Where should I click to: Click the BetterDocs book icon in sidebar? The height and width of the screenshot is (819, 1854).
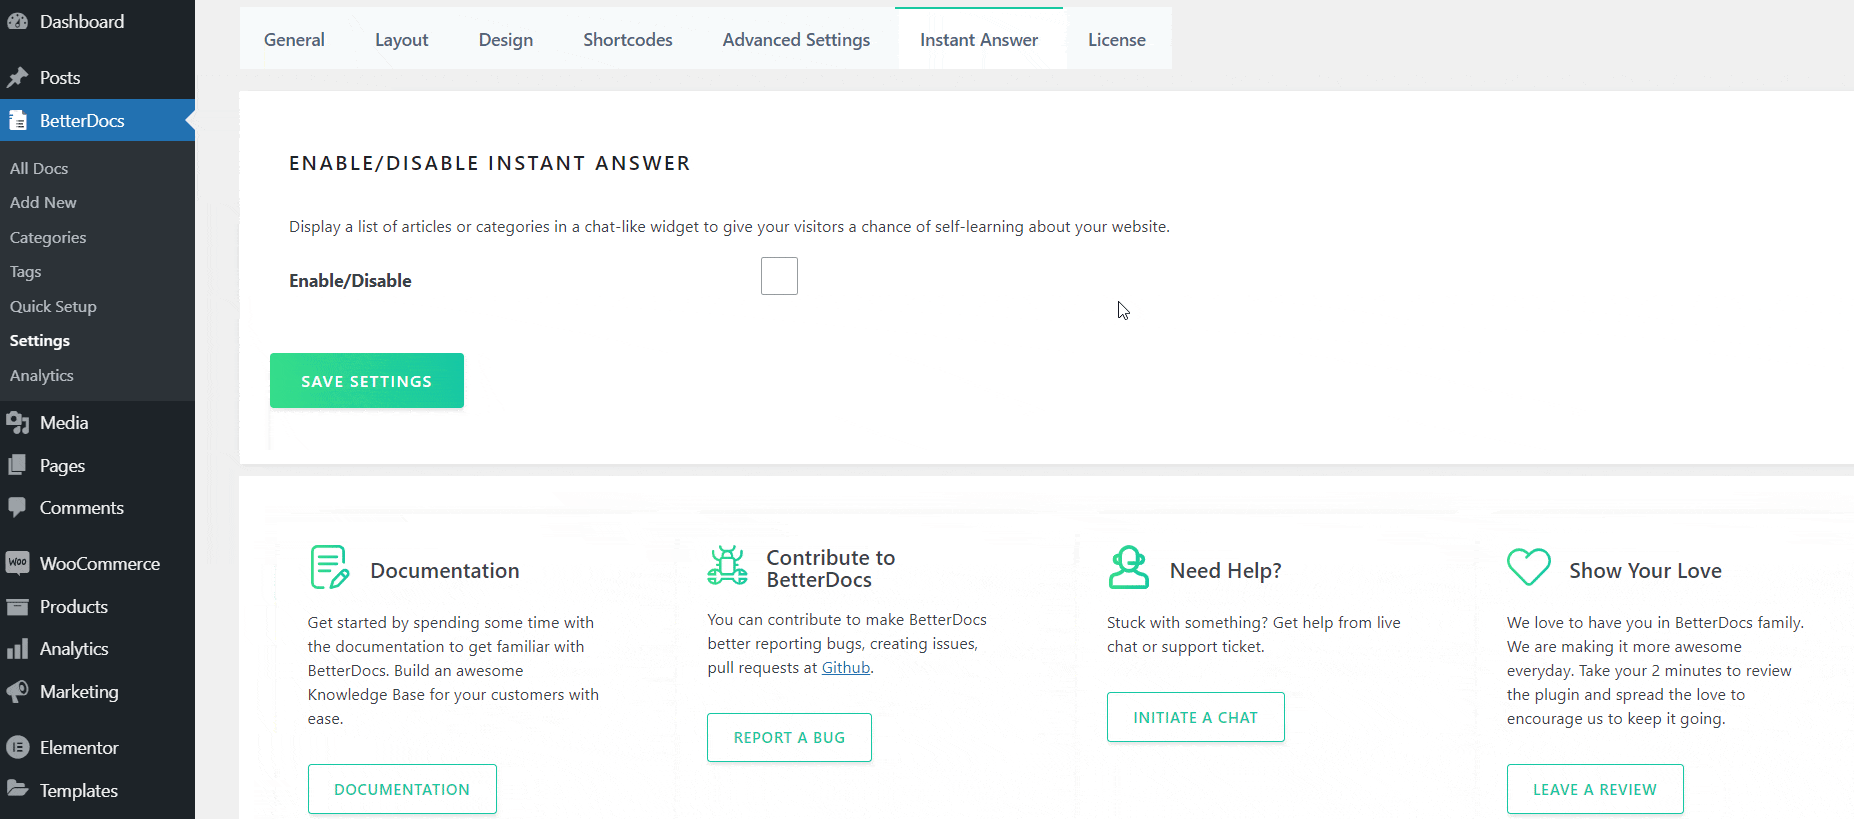(17, 120)
